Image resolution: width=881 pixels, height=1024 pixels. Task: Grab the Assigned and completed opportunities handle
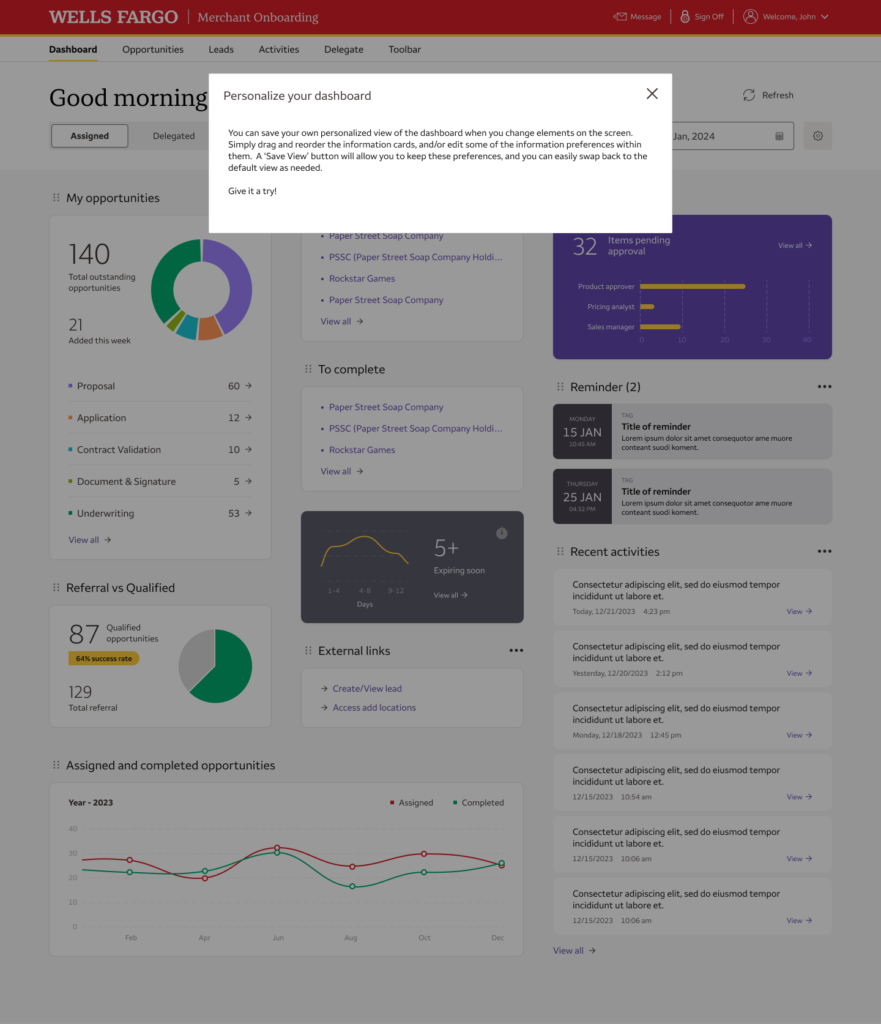click(x=56, y=765)
